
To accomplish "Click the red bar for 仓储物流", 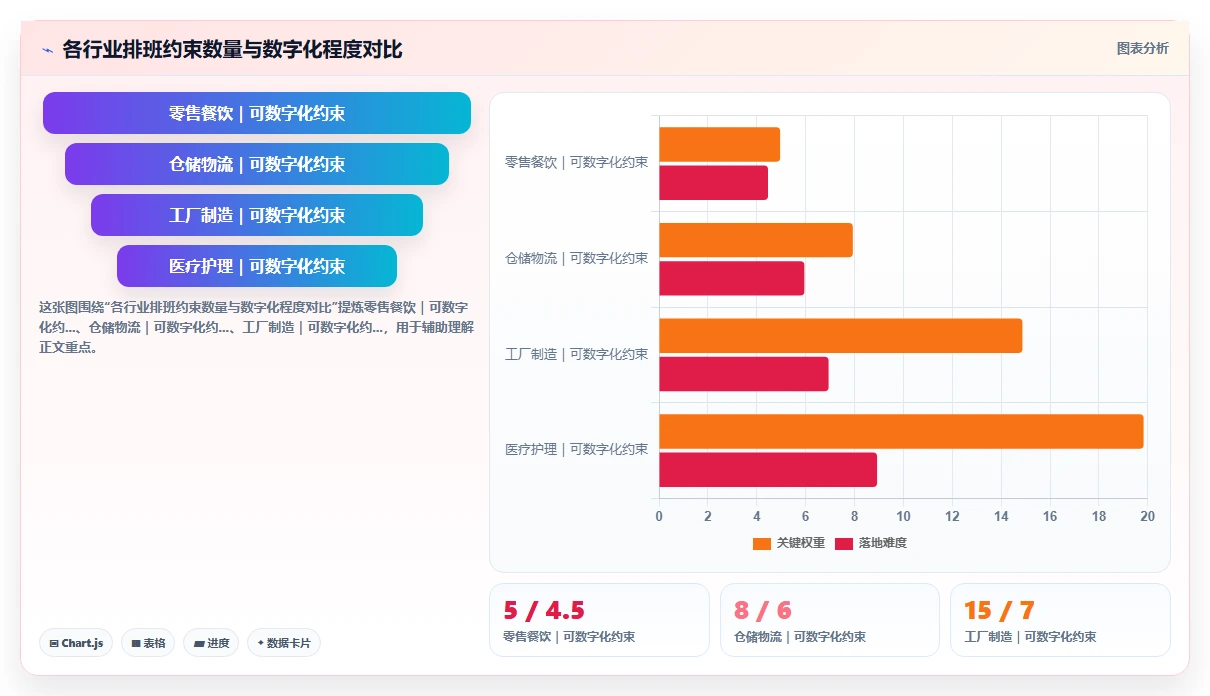I will (x=731, y=278).
